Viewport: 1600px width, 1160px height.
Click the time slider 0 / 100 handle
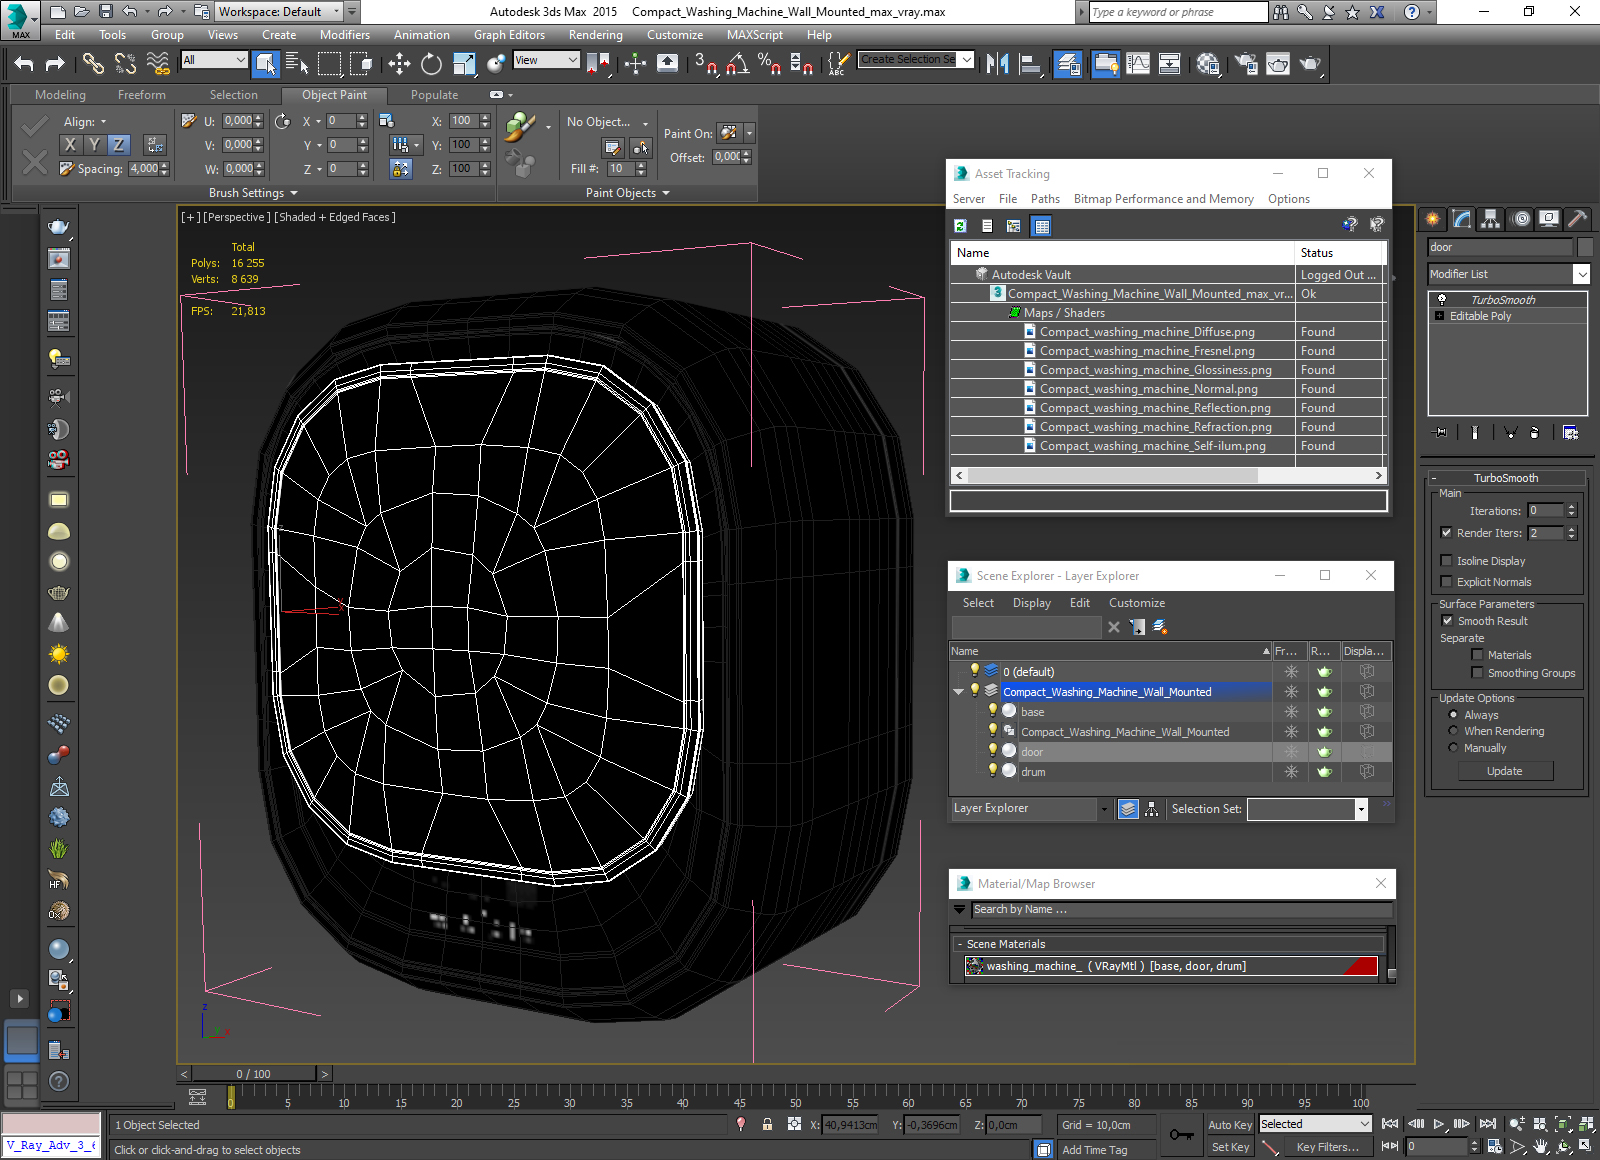click(253, 1074)
